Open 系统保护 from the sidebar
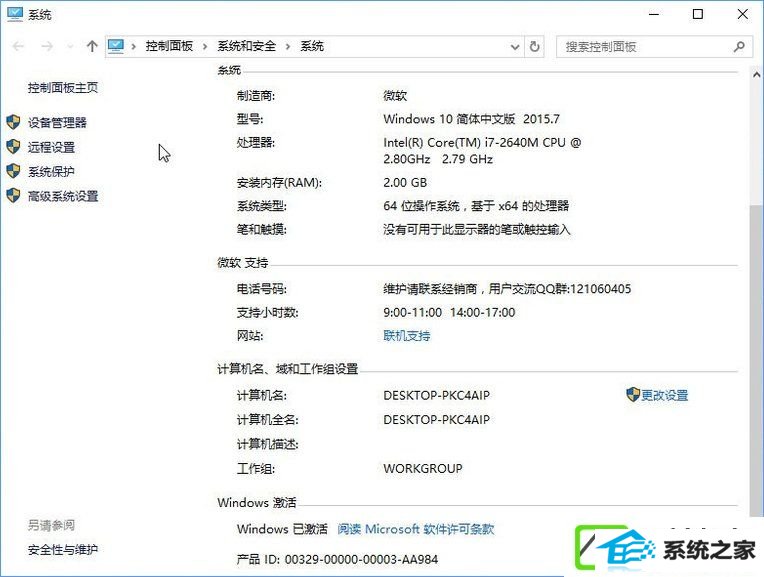764x577 pixels. click(x=51, y=172)
